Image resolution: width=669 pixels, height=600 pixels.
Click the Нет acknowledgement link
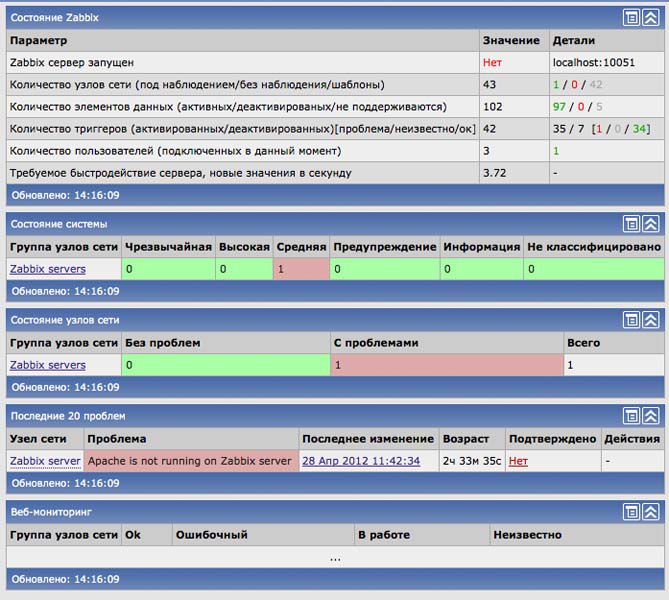coord(518,461)
